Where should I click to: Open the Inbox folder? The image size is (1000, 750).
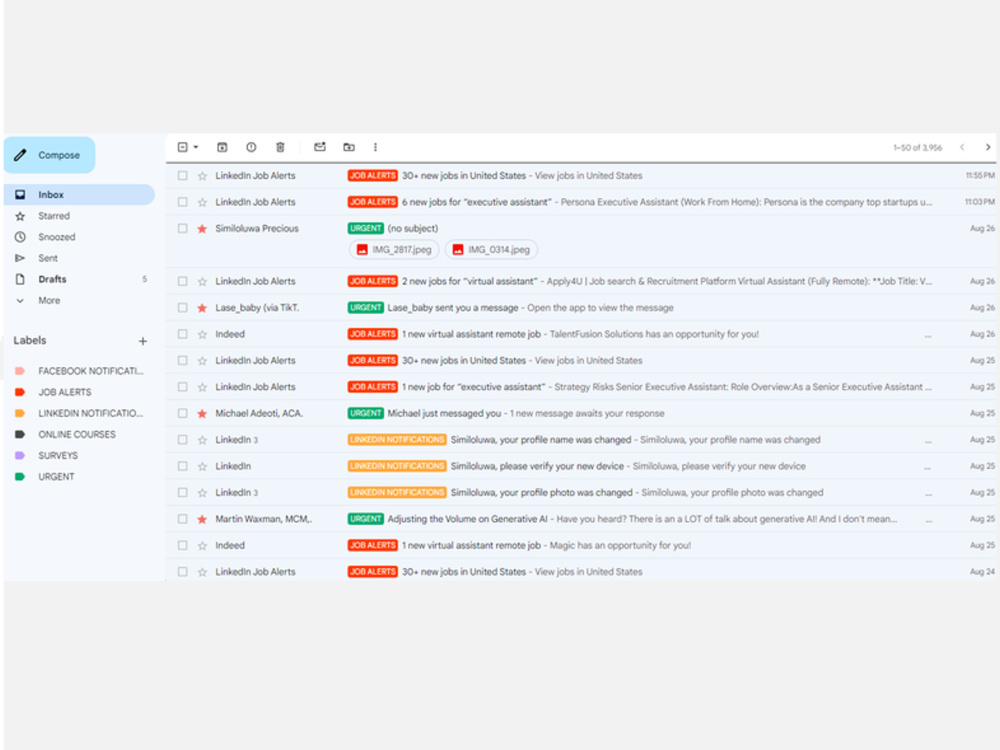click(x=79, y=195)
